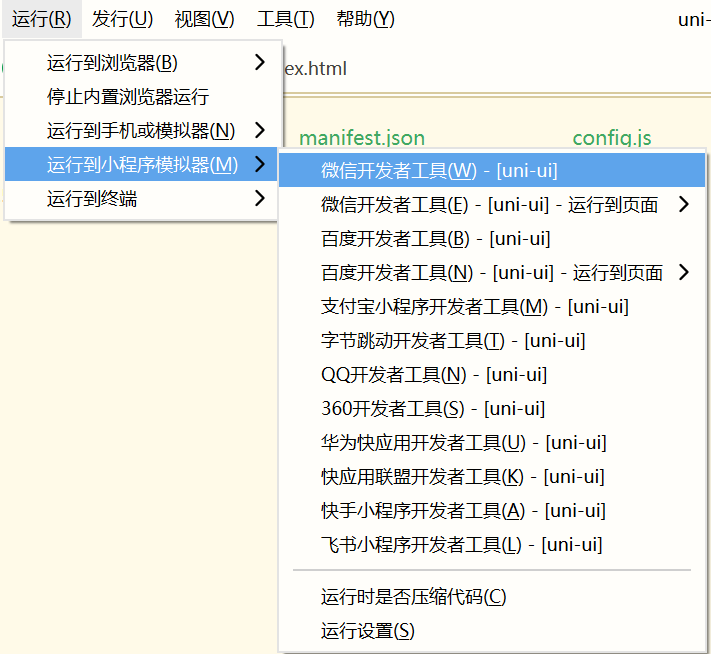The height and width of the screenshot is (654, 711).
Task: Open the 工具(T) menu
Action: point(286,19)
